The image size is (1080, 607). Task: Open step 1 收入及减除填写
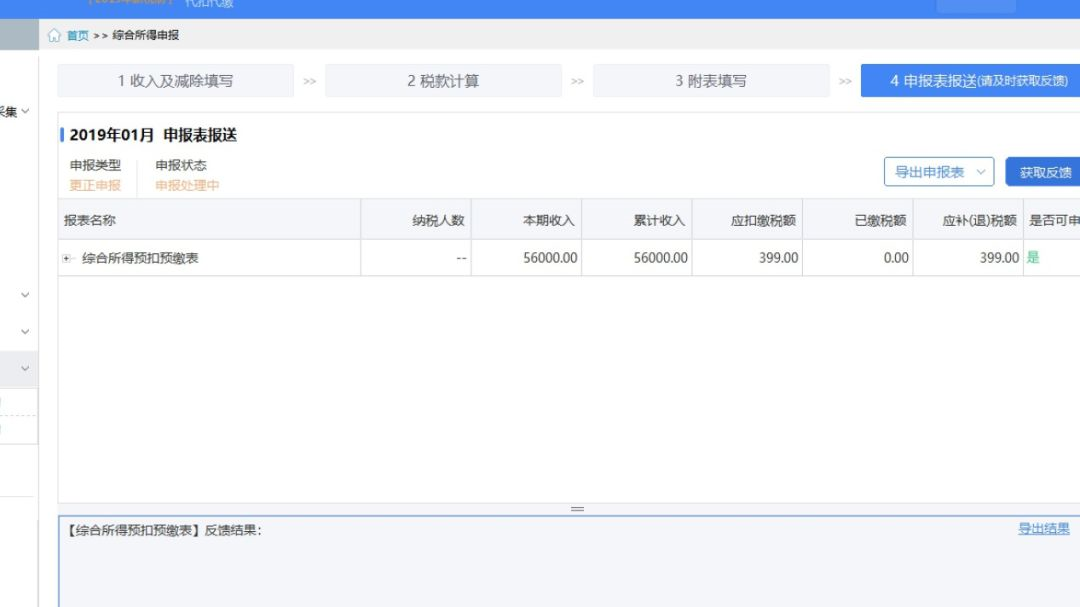point(175,81)
